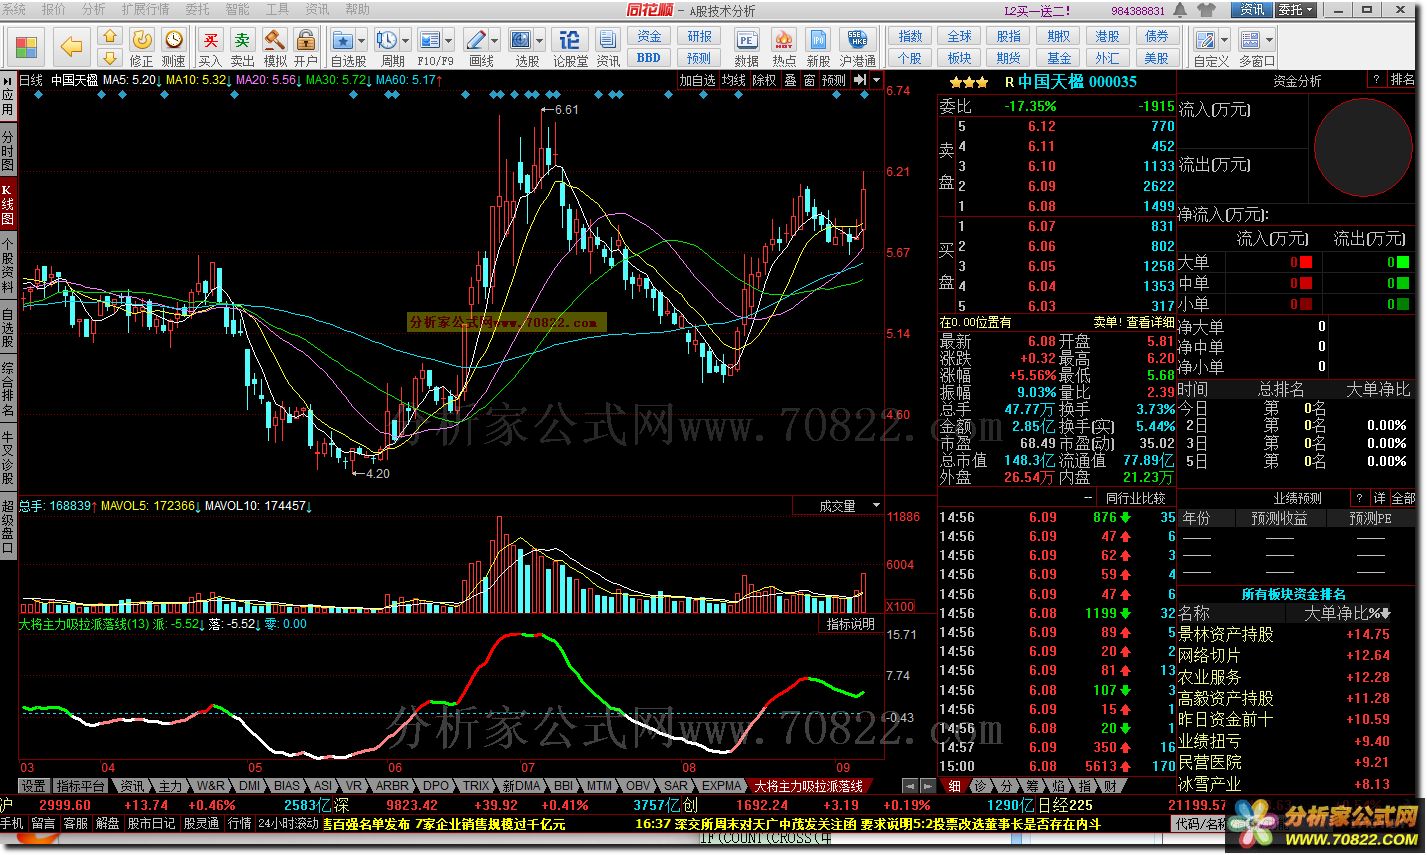This screenshot has width=1427, height=855.
Task: Expand 多窗口 dropdown arrow
Action: point(1270,41)
